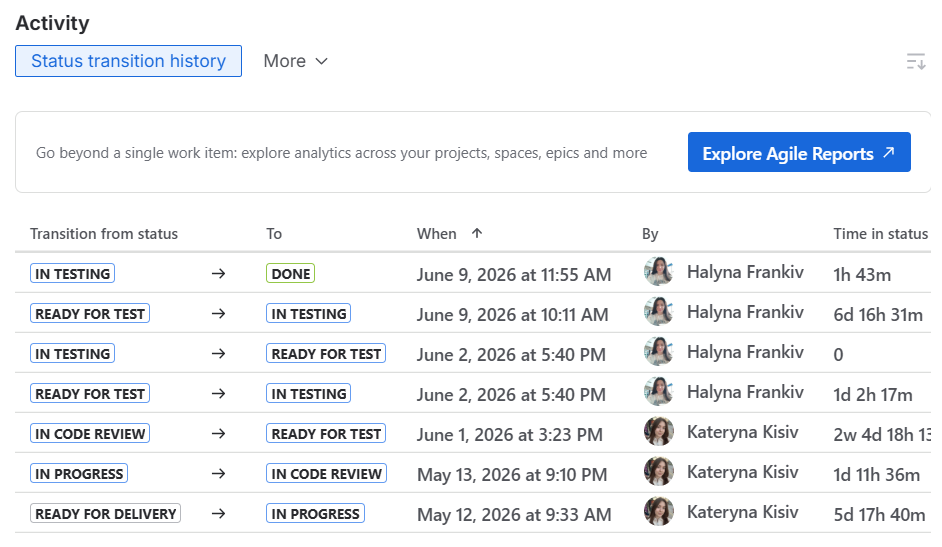
Task: Click the When column header
Action: [x=437, y=234]
